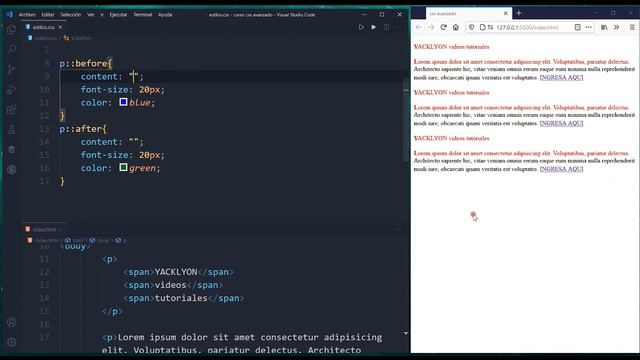
Task: Split the estilos.css editor
Action: pos(386,27)
